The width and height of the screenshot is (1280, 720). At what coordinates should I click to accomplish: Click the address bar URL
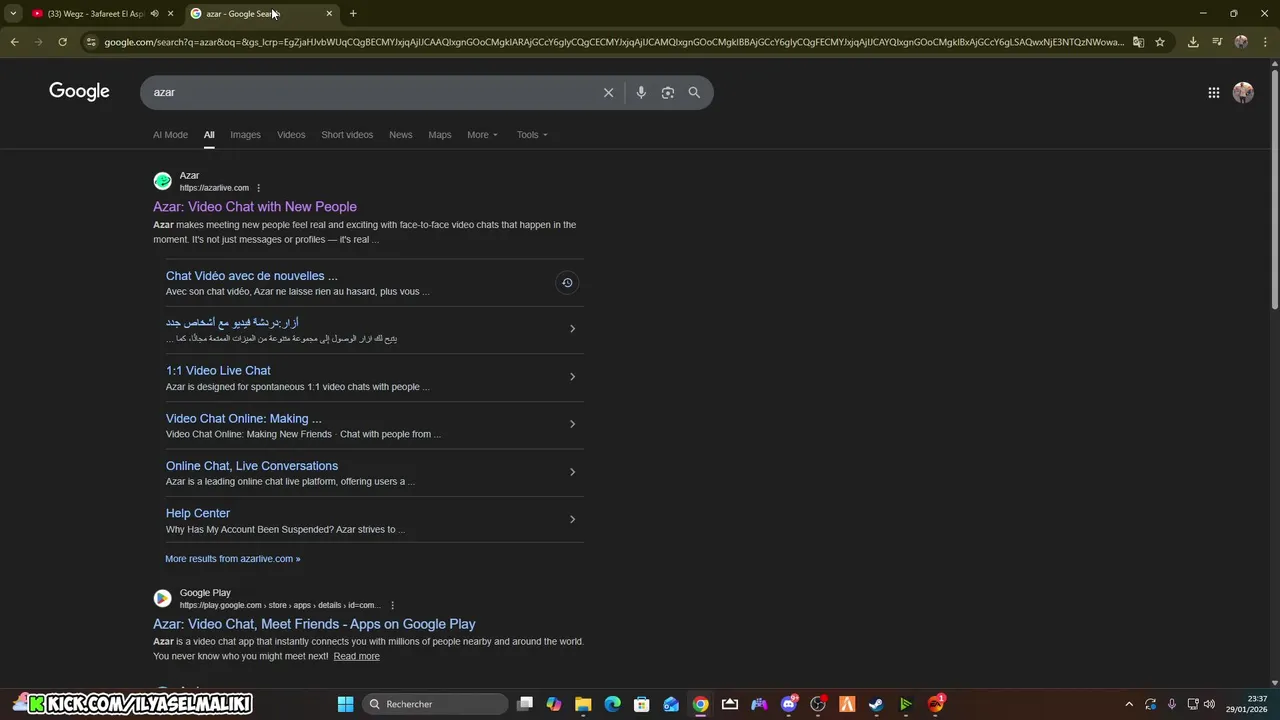(x=614, y=42)
